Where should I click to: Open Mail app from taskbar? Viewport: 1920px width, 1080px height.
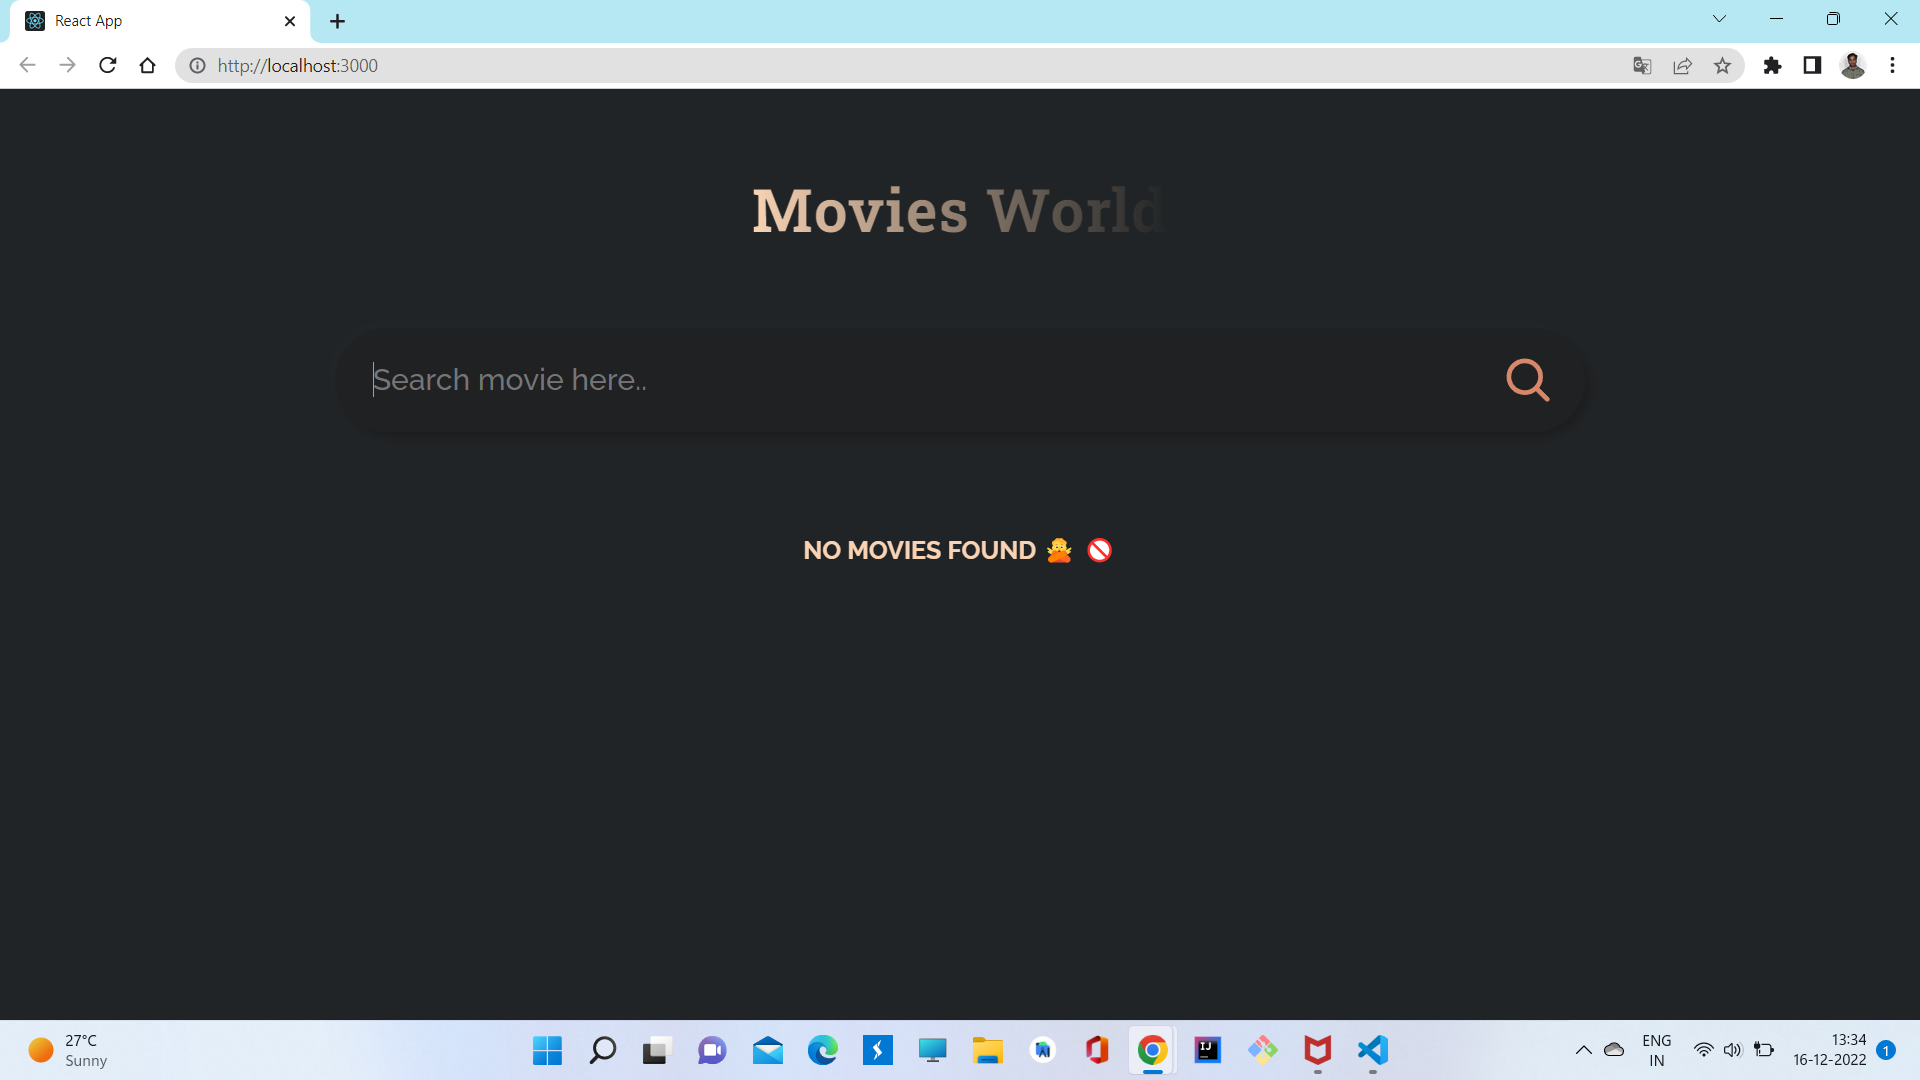(x=767, y=1050)
